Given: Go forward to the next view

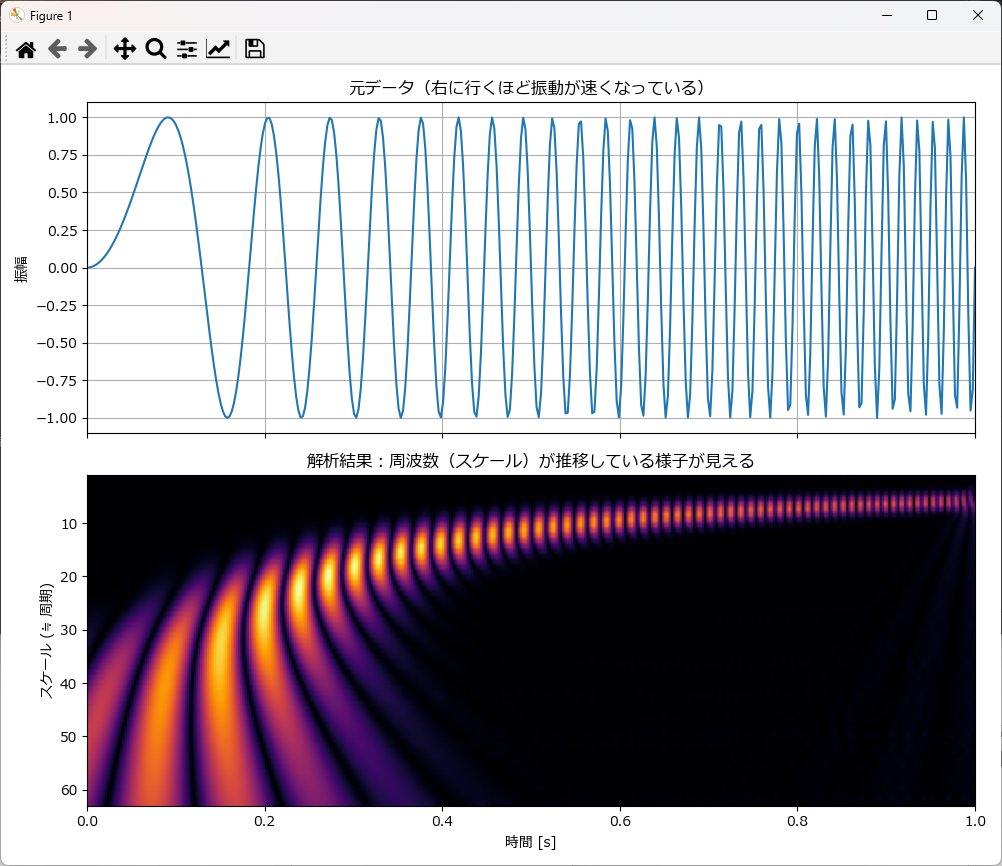Looking at the screenshot, I should [88, 49].
